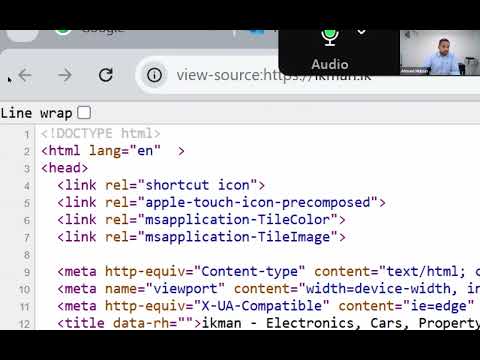The height and width of the screenshot is (360, 480).
Task: Click the "apple-touch-icon-precomposed" value
Action: tap(258, 202)
